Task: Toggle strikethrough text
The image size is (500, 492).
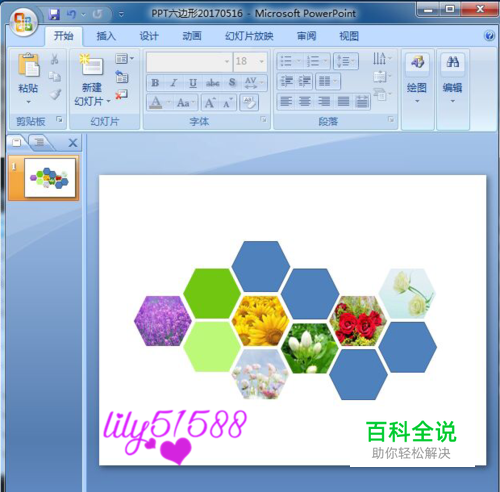Action: tap(213, 83)
